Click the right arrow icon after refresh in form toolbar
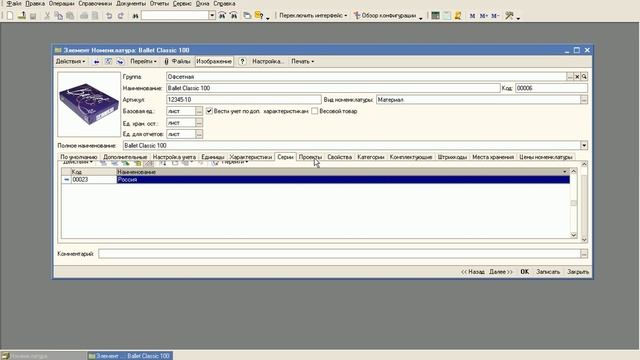This screenshot has width=640, height=360. [x=120, y=61]
